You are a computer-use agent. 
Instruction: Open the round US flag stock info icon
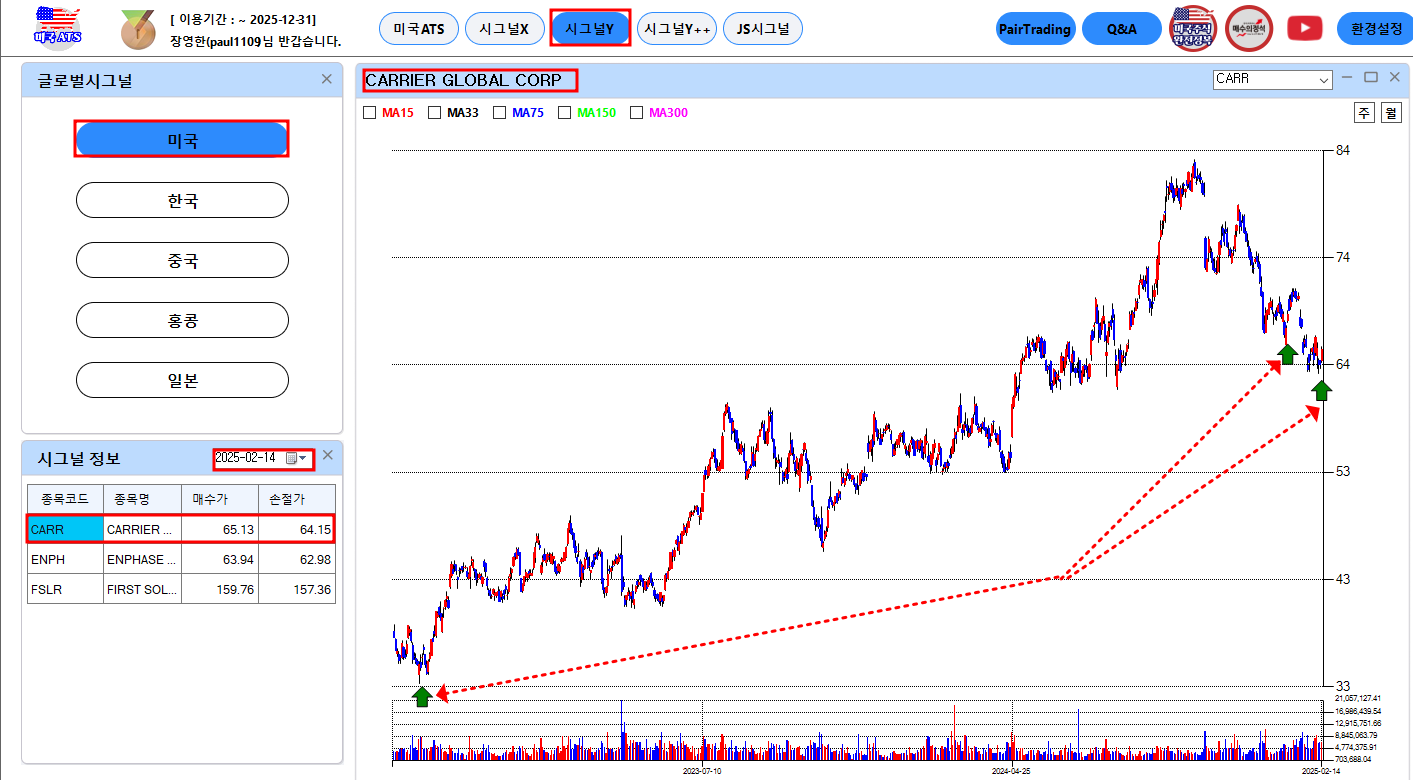tap(1194, 29)
